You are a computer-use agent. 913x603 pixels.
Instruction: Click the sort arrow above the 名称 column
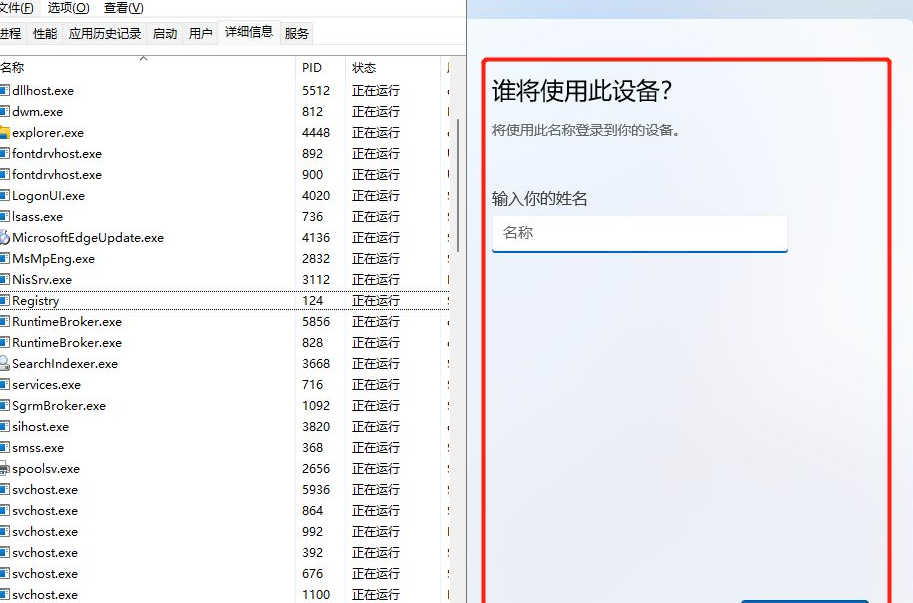[x=143, y=59]
